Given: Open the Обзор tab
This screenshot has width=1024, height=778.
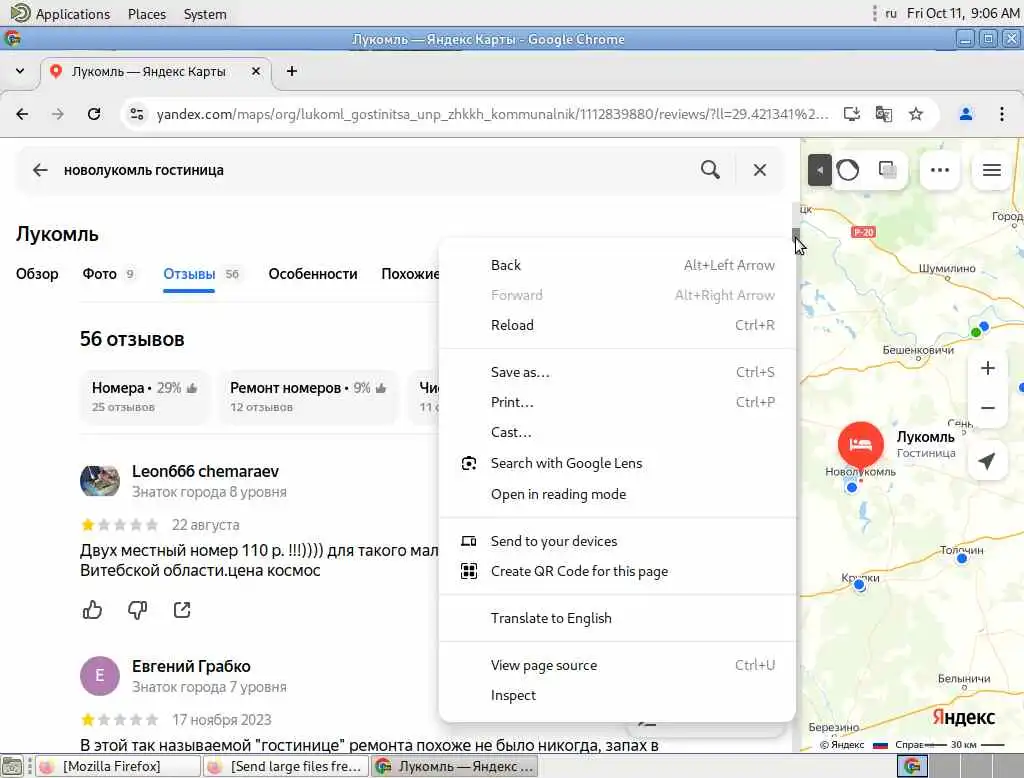Looking at the screenshot, I should (37, 274).
